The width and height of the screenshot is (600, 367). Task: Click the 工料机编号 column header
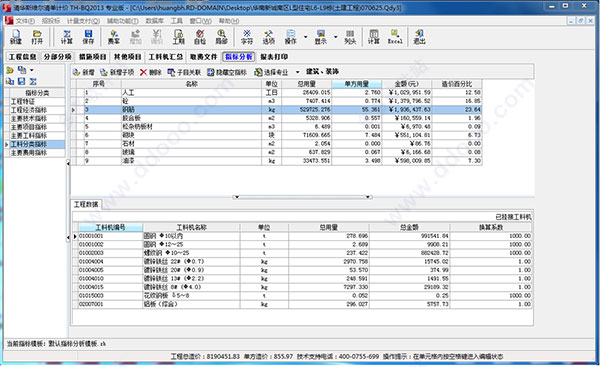coord(111,227)
